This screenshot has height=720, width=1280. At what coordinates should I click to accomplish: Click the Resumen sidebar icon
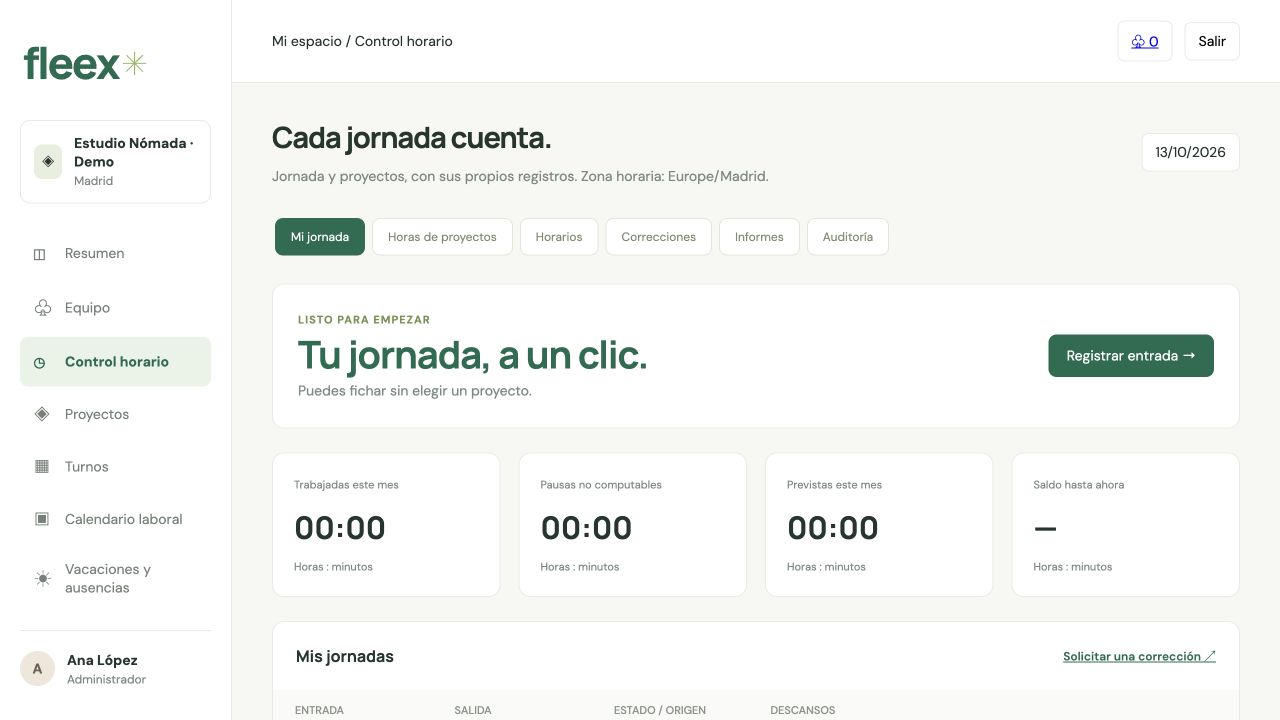coord(40,254)
